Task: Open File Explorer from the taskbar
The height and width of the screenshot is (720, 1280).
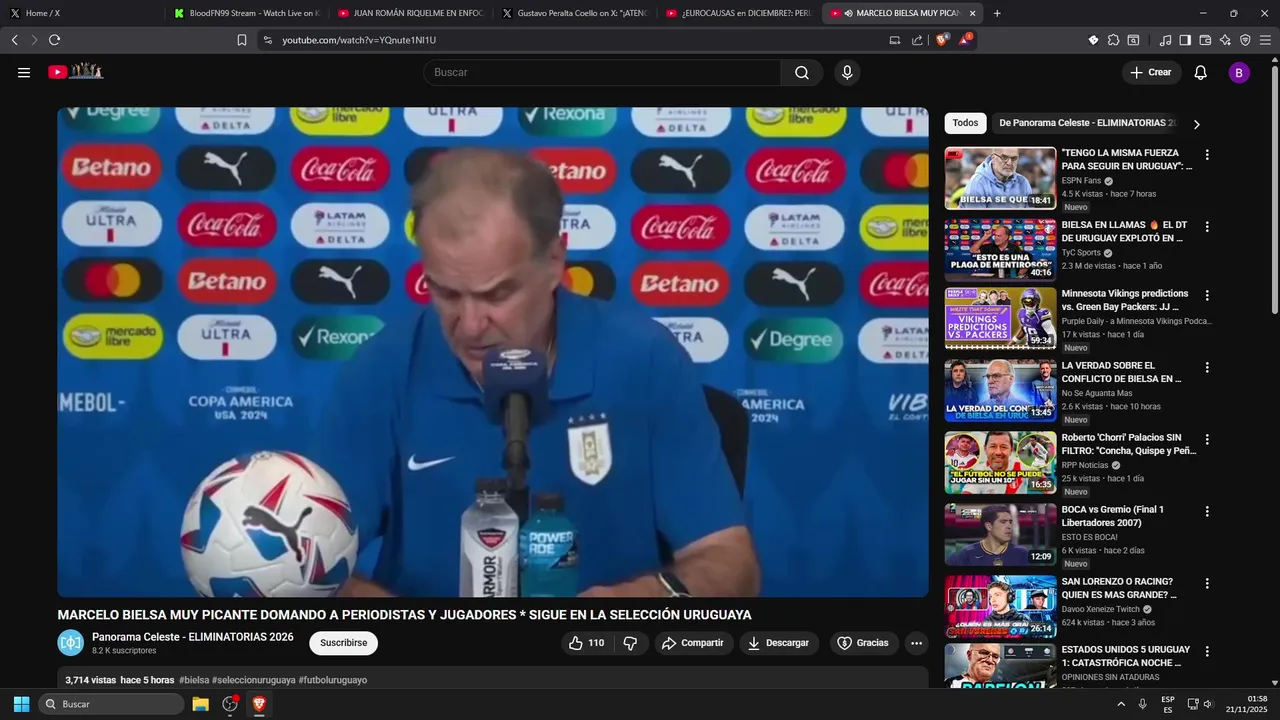Action: pyautogui.click(x=200, y=704)
